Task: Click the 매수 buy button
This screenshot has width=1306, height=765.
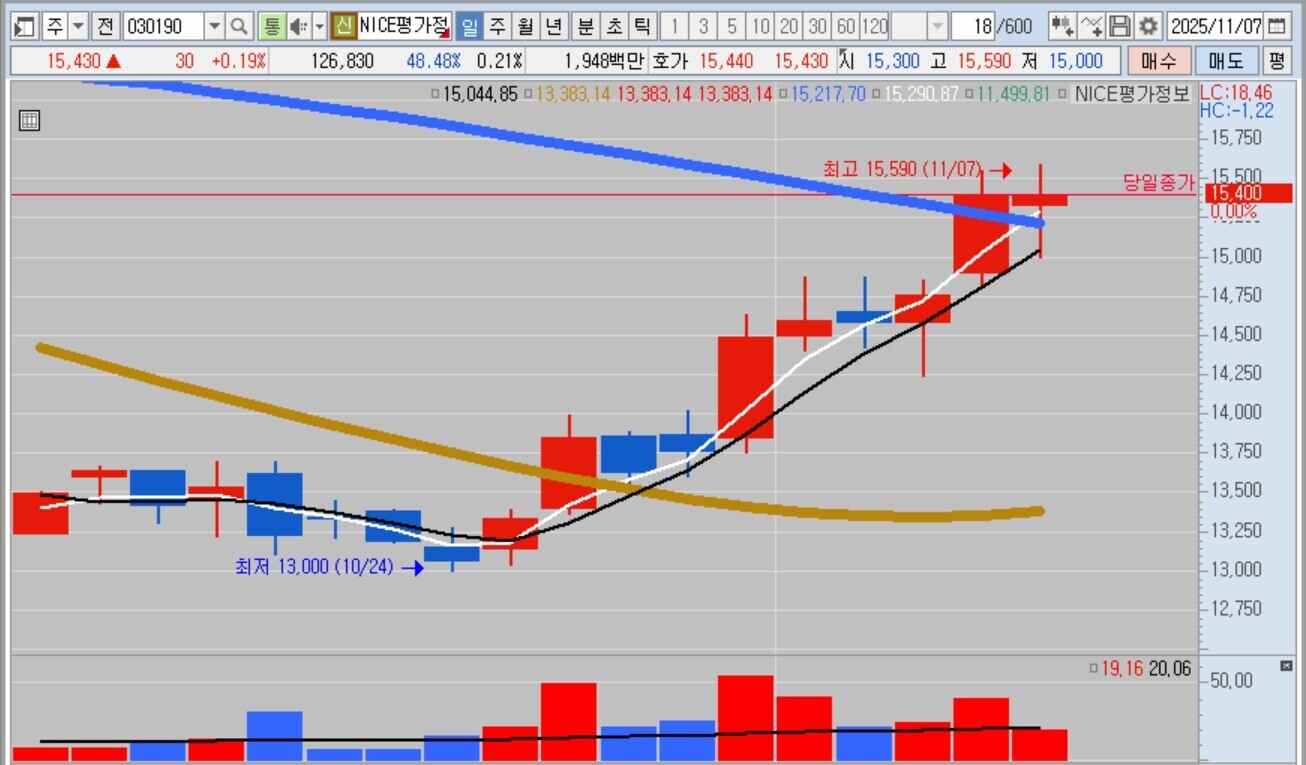Action: click(x=1159, y=61)
